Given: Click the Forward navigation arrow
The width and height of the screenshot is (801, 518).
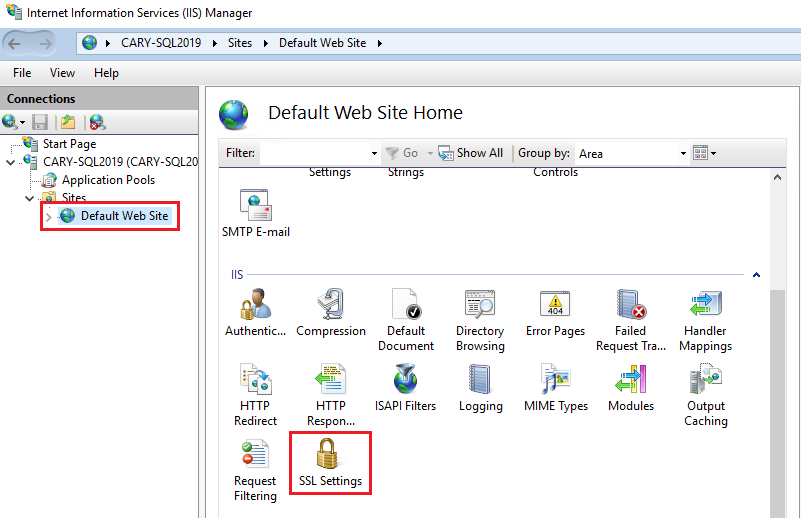Looking at the screenshot, I should point(46,43).
